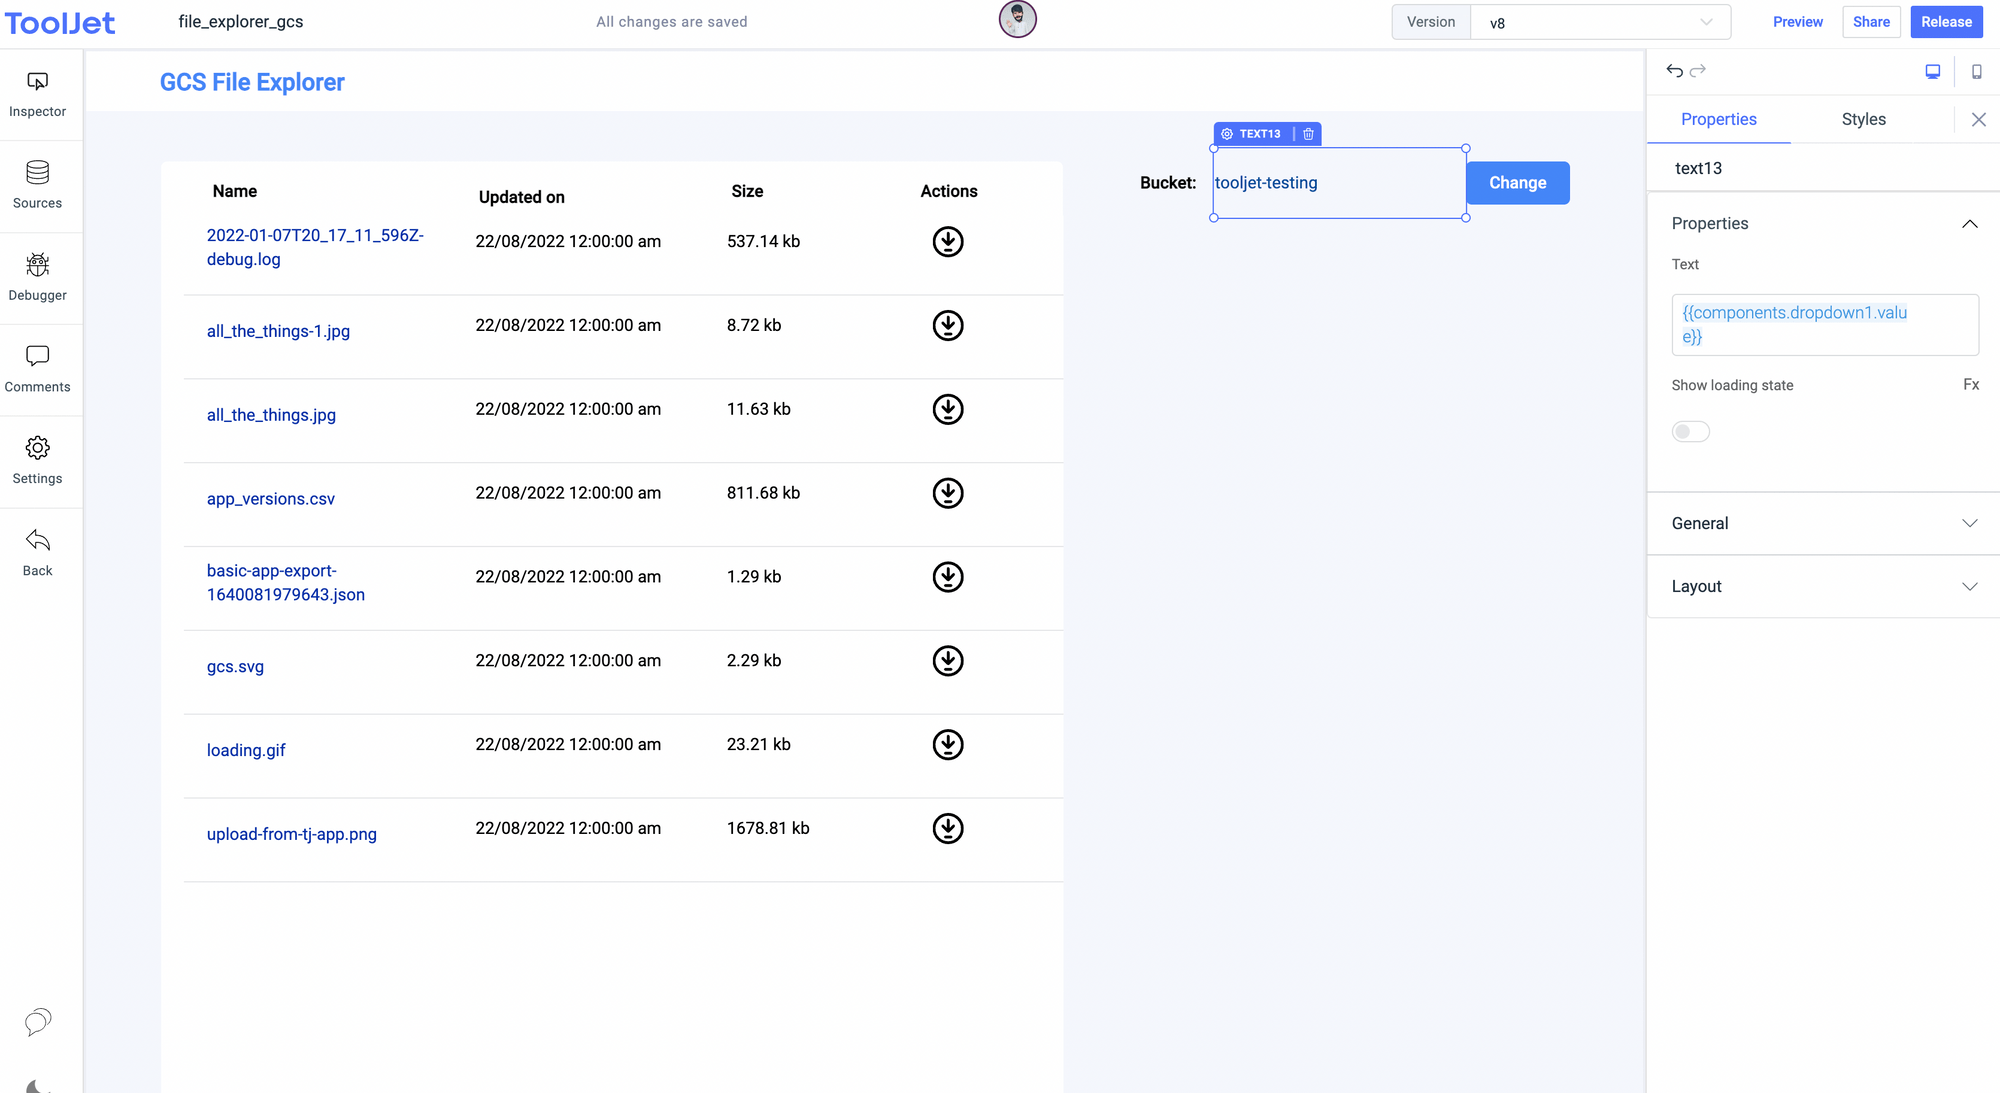
Task: Click the undo icon in the right panel
Action: point(1675,71)
